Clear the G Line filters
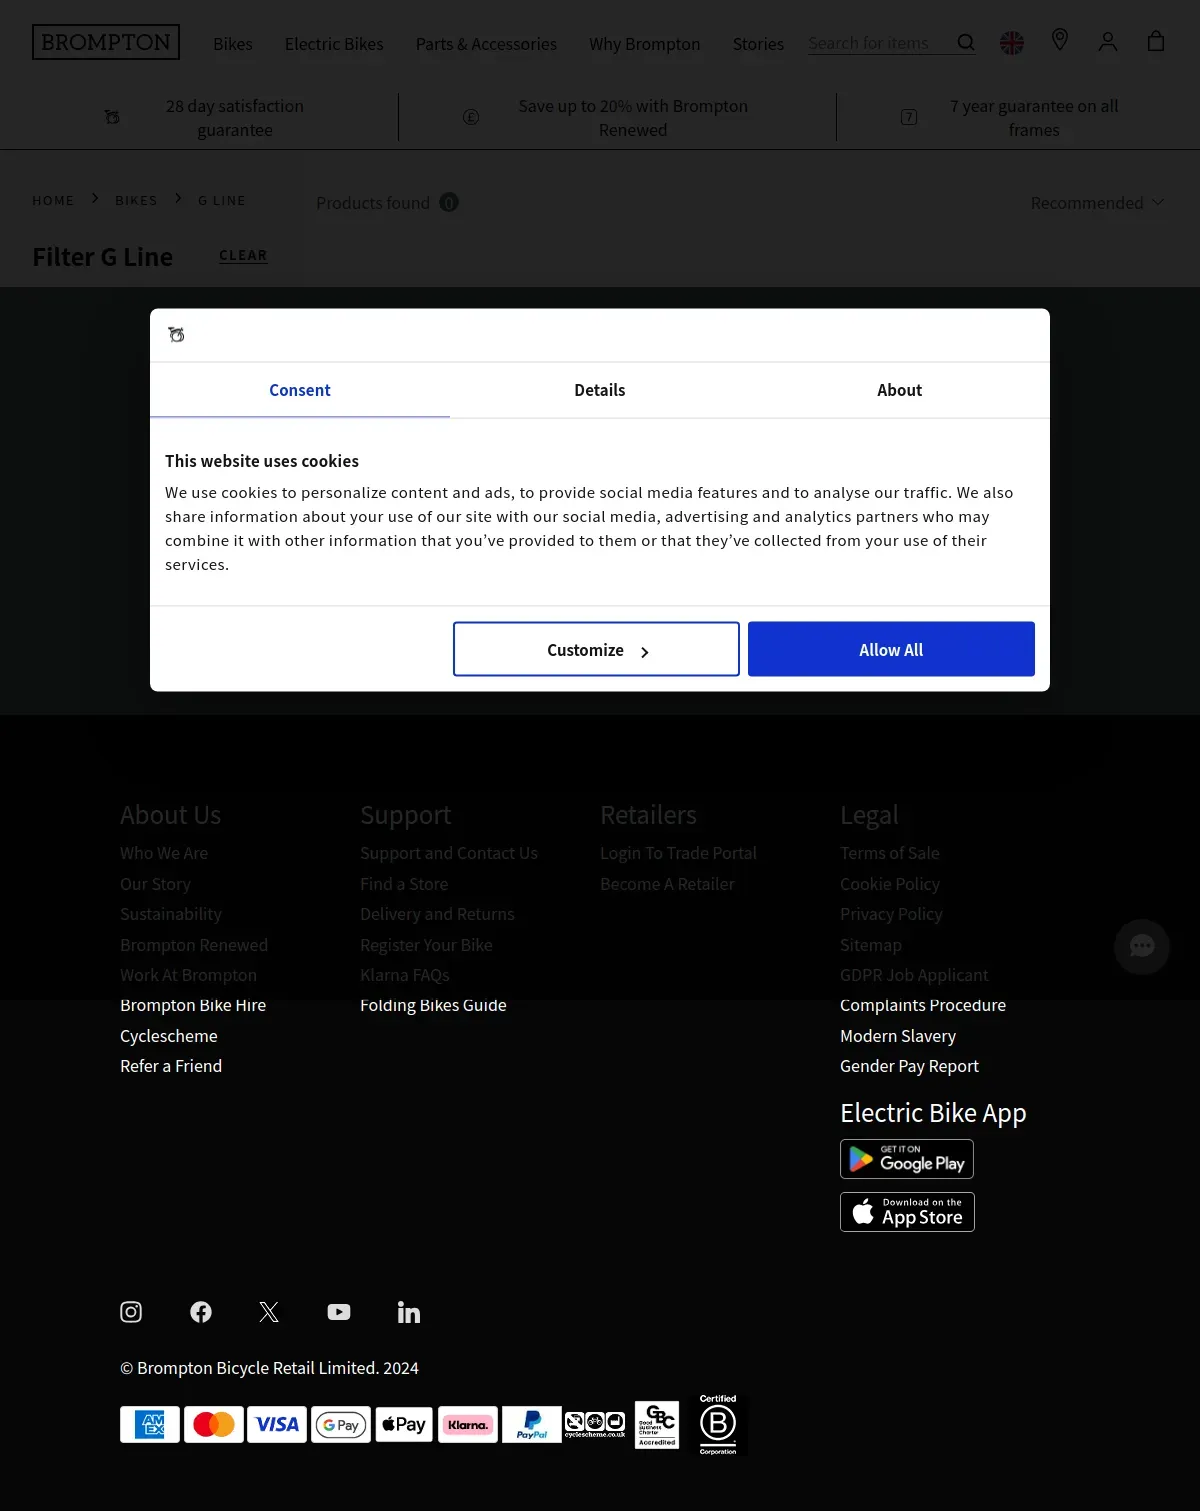Viewport: 1200px width, 1511px height. (x=243, y=256)
